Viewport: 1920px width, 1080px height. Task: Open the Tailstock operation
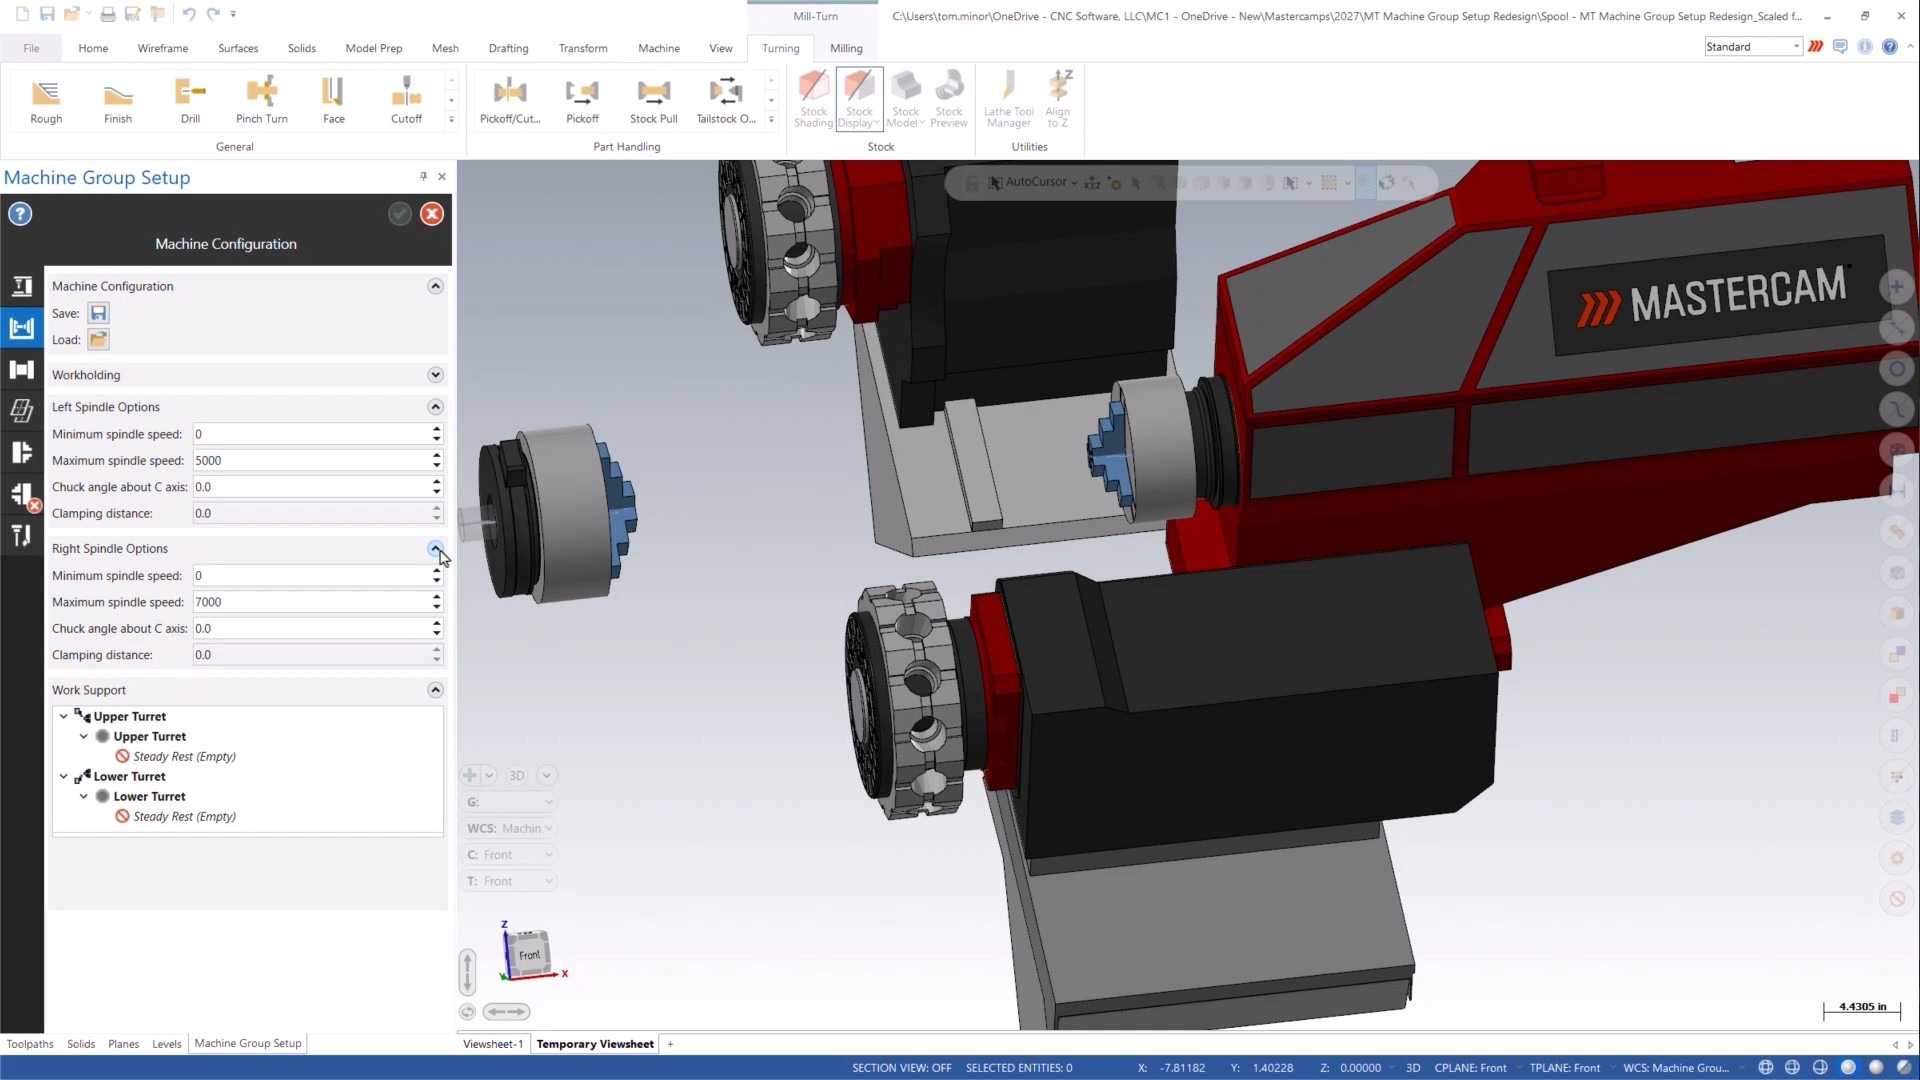click(726, 101)
